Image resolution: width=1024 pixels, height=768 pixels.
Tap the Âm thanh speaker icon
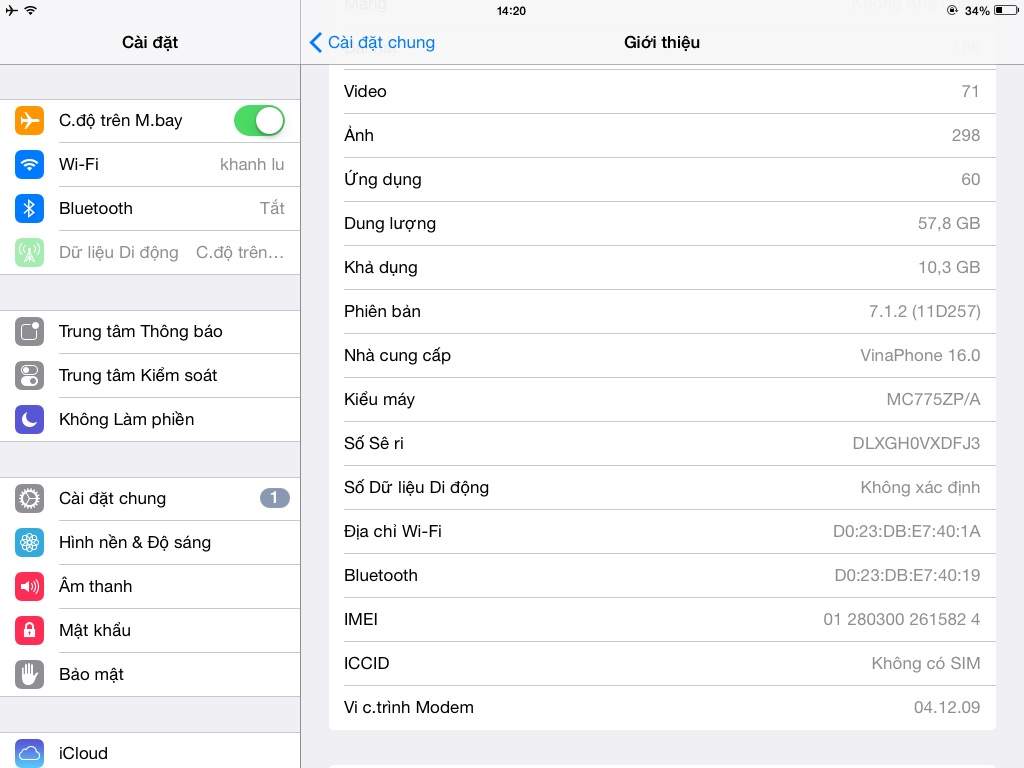coord(29,587)
